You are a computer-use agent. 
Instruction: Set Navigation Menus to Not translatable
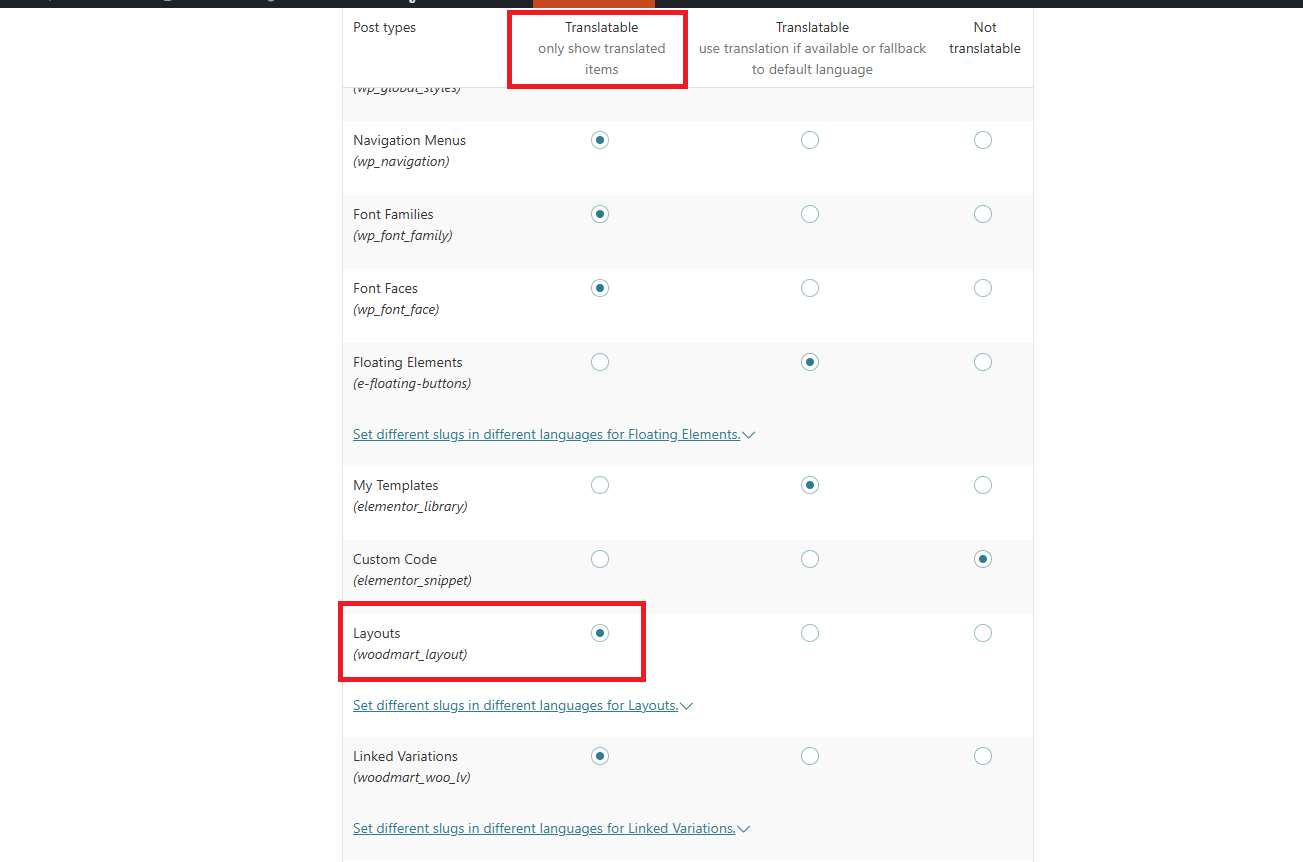tap(983, 140)
